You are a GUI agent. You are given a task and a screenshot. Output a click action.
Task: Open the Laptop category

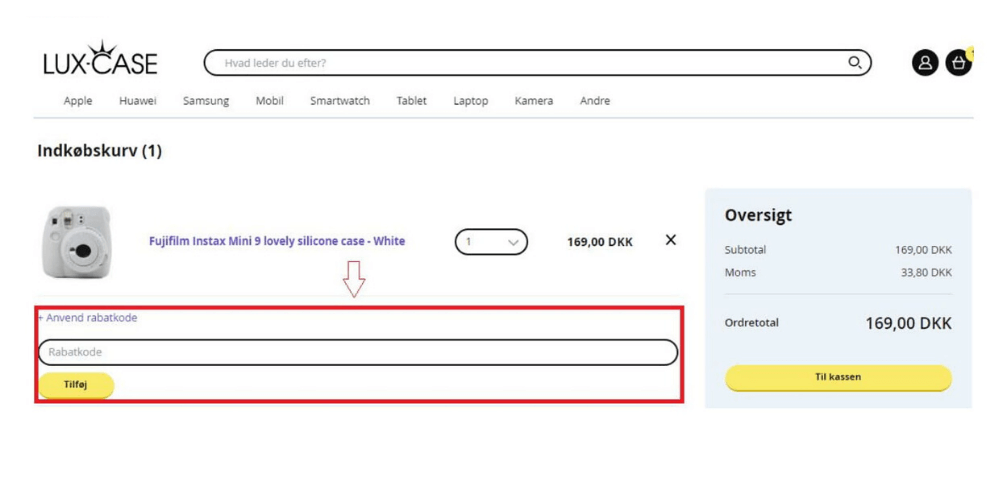[470, 101]
